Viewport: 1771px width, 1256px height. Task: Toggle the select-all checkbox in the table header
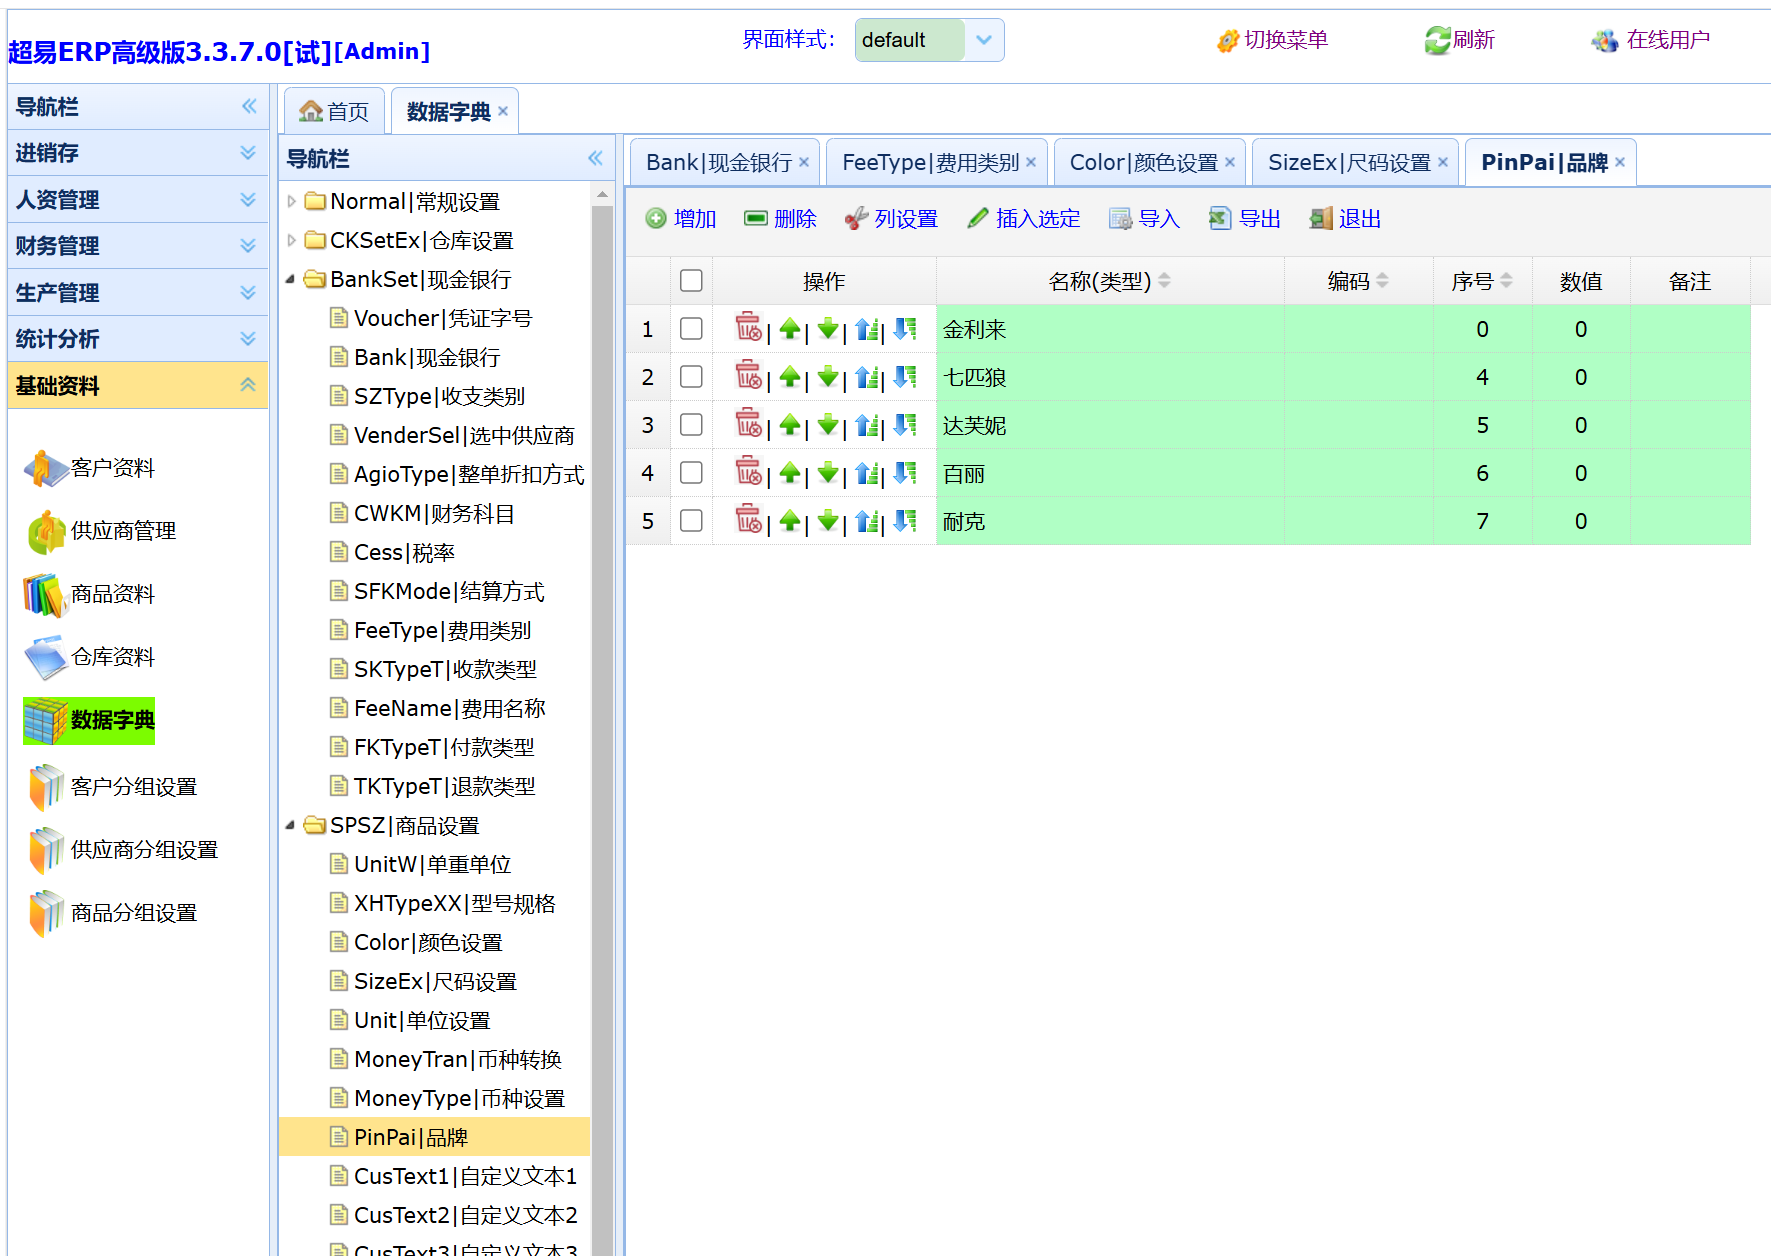691,281
